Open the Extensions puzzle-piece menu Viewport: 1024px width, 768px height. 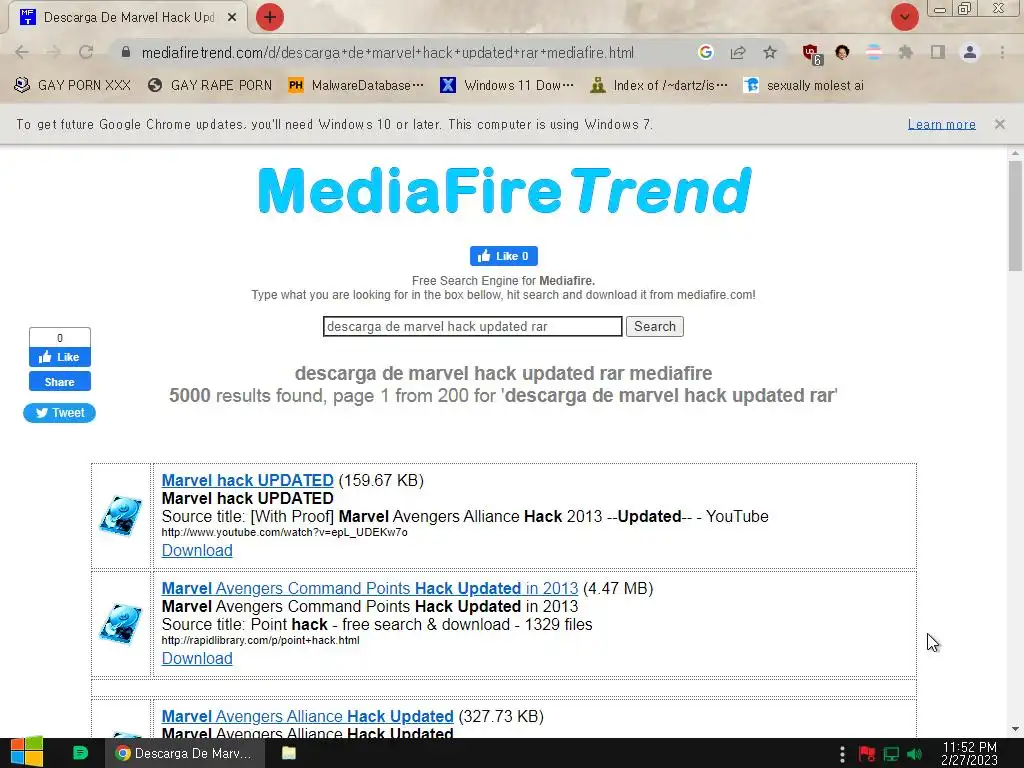[905, 52]
